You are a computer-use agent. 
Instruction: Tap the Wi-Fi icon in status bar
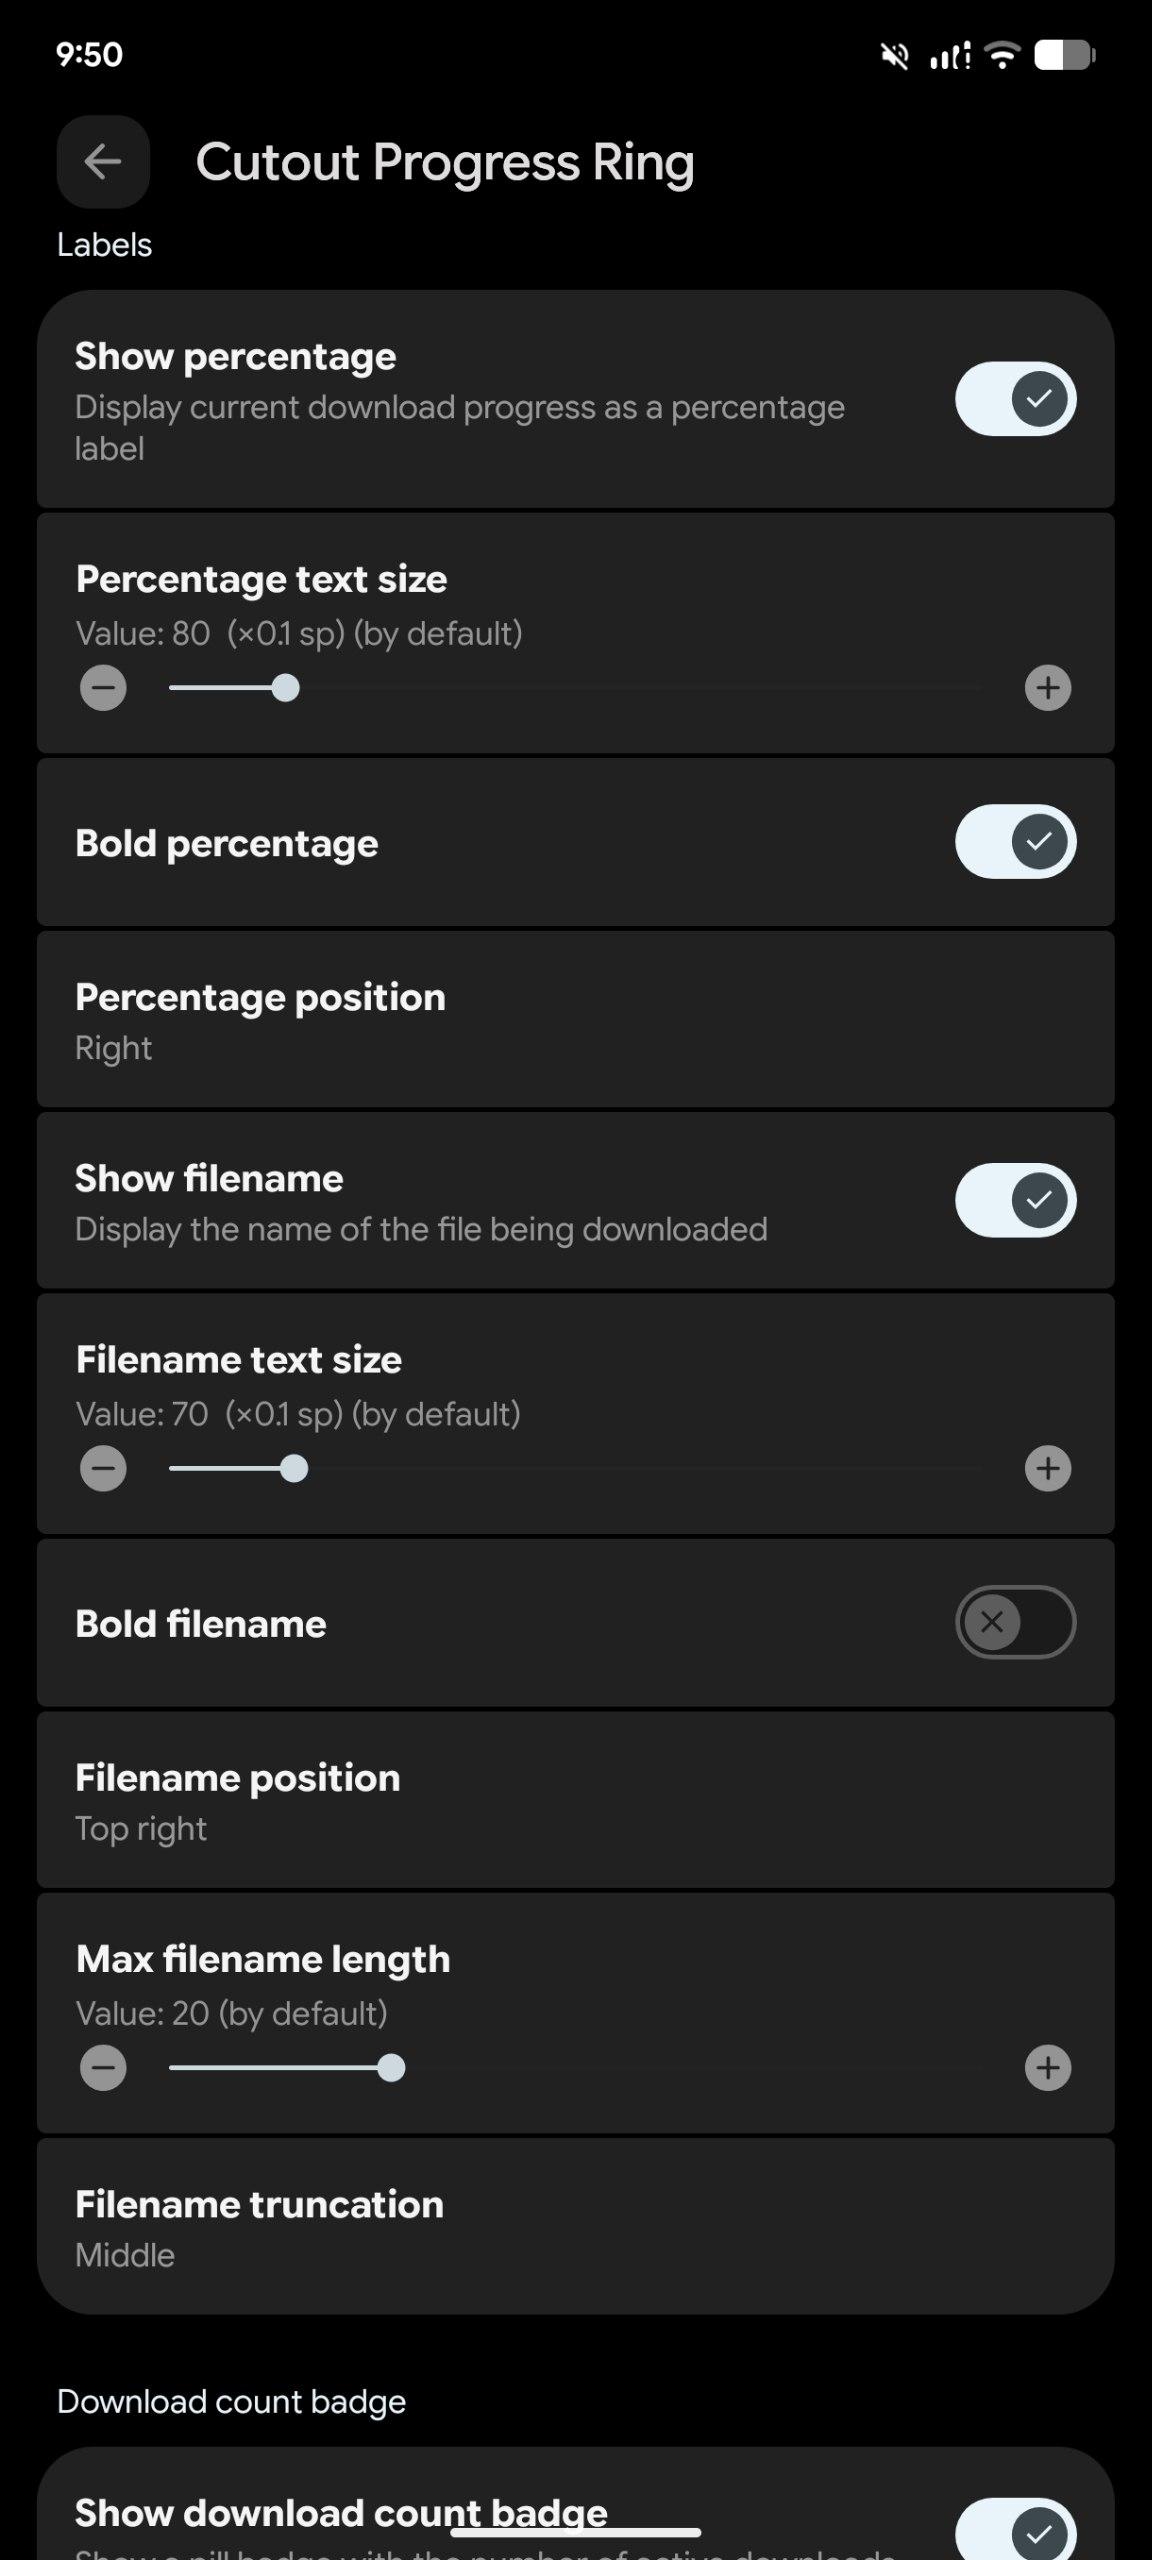pos(1001,55)
